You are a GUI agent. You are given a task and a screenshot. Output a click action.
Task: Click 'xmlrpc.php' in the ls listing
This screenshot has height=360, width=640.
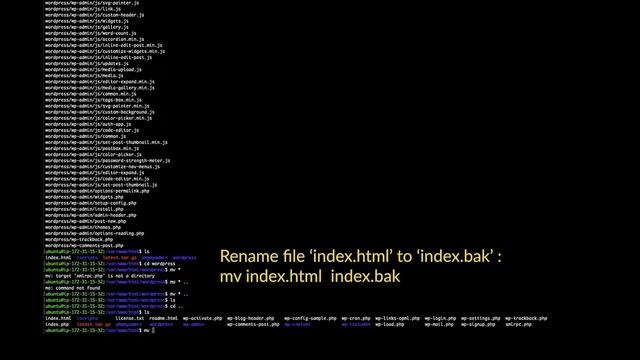point(518,324)
